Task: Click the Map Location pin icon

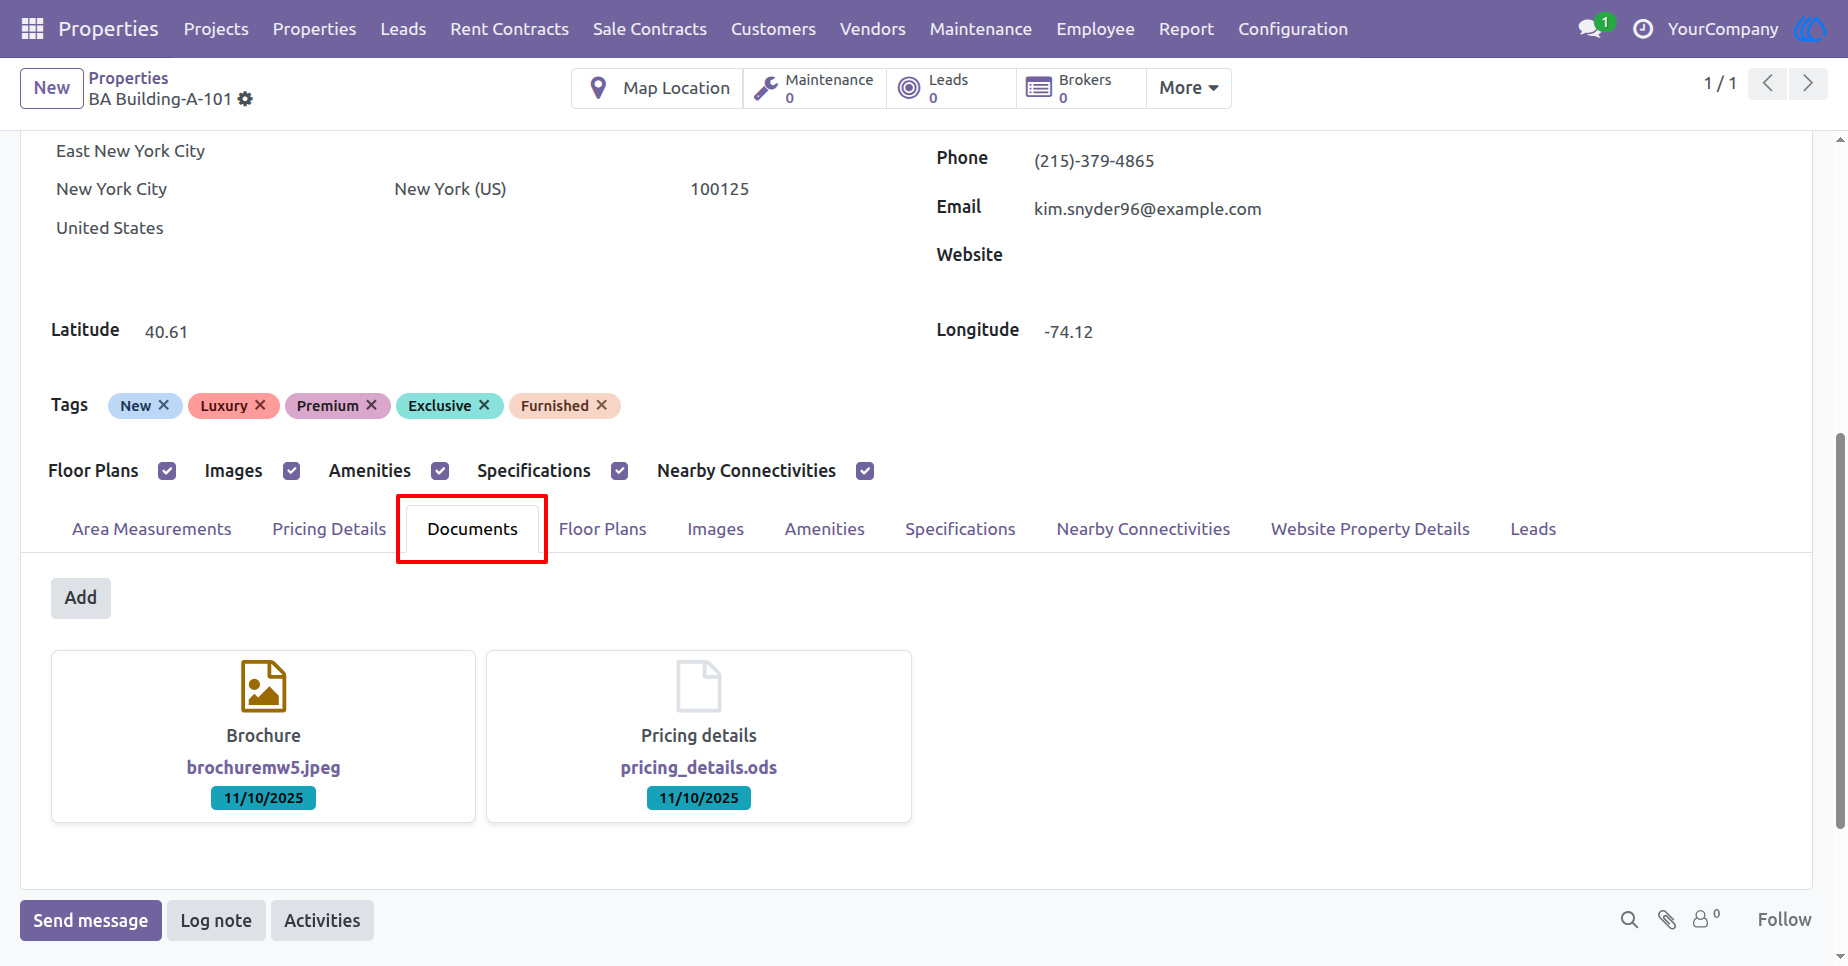Action: coord(598,88)
